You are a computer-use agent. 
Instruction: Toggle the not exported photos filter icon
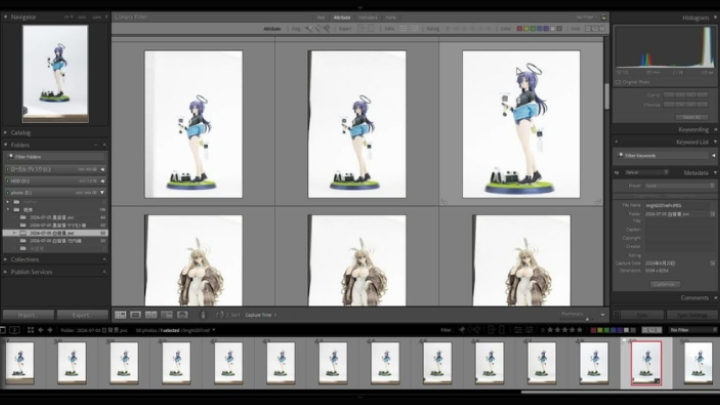click(371, 28)
